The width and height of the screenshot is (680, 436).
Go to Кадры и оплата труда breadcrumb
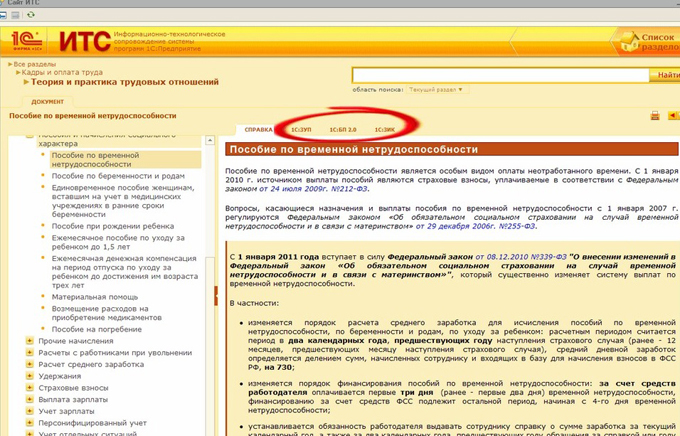[62, 72]
